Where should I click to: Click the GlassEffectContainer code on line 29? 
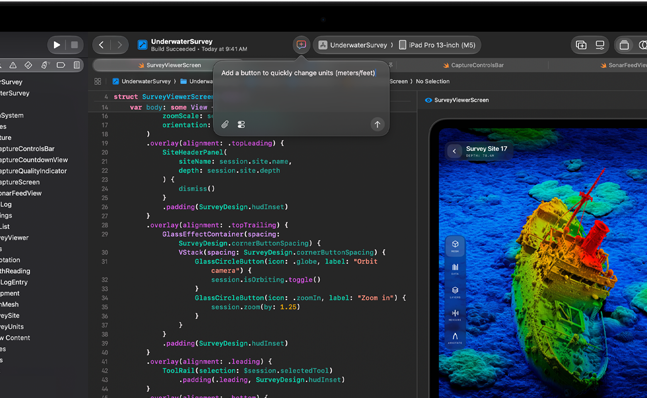[221, 234]
